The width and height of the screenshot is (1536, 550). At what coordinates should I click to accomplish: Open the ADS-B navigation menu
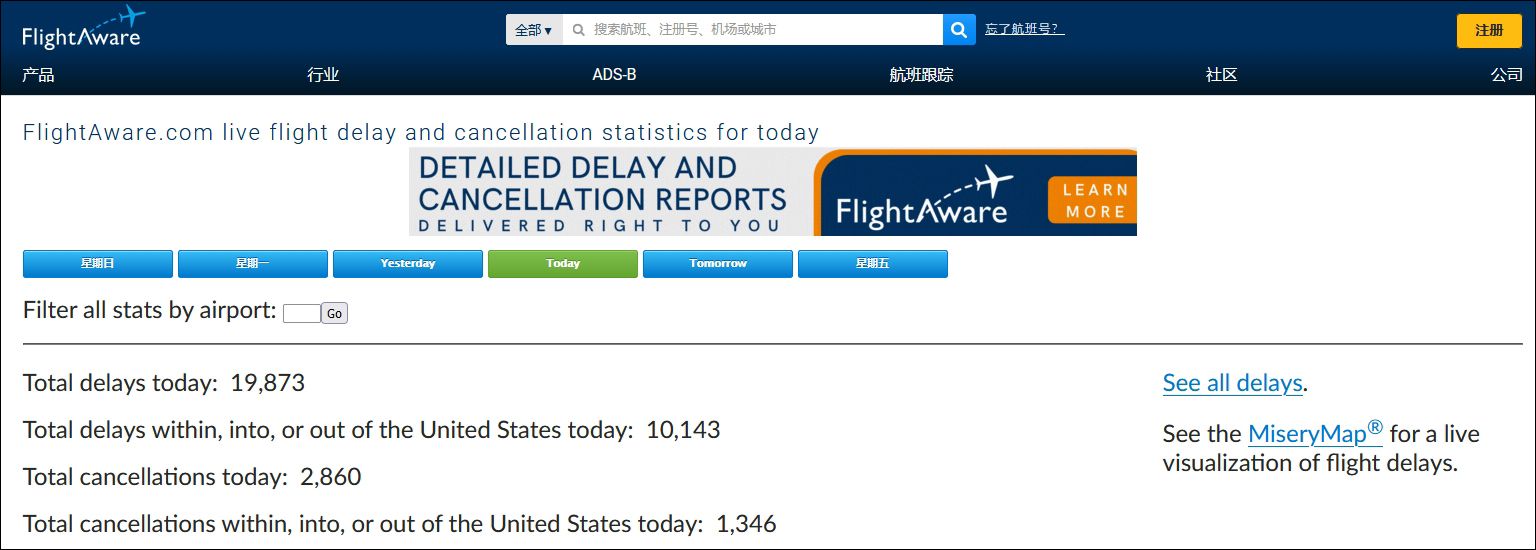(614, 75)
